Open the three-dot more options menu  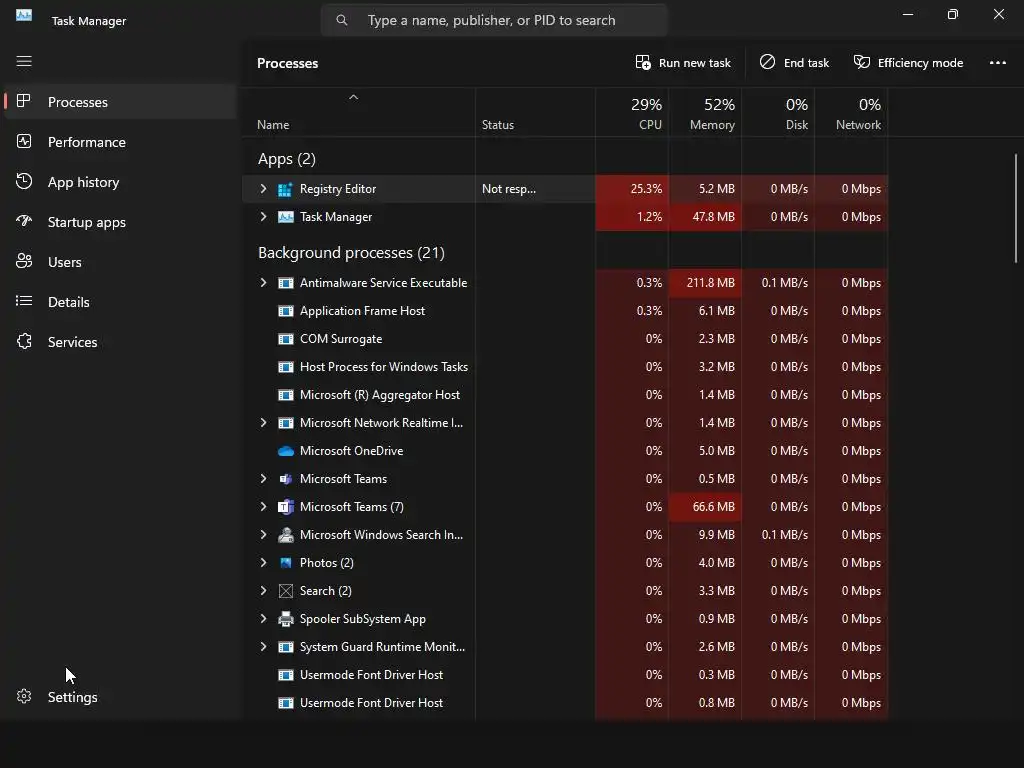tap(997, 63)
